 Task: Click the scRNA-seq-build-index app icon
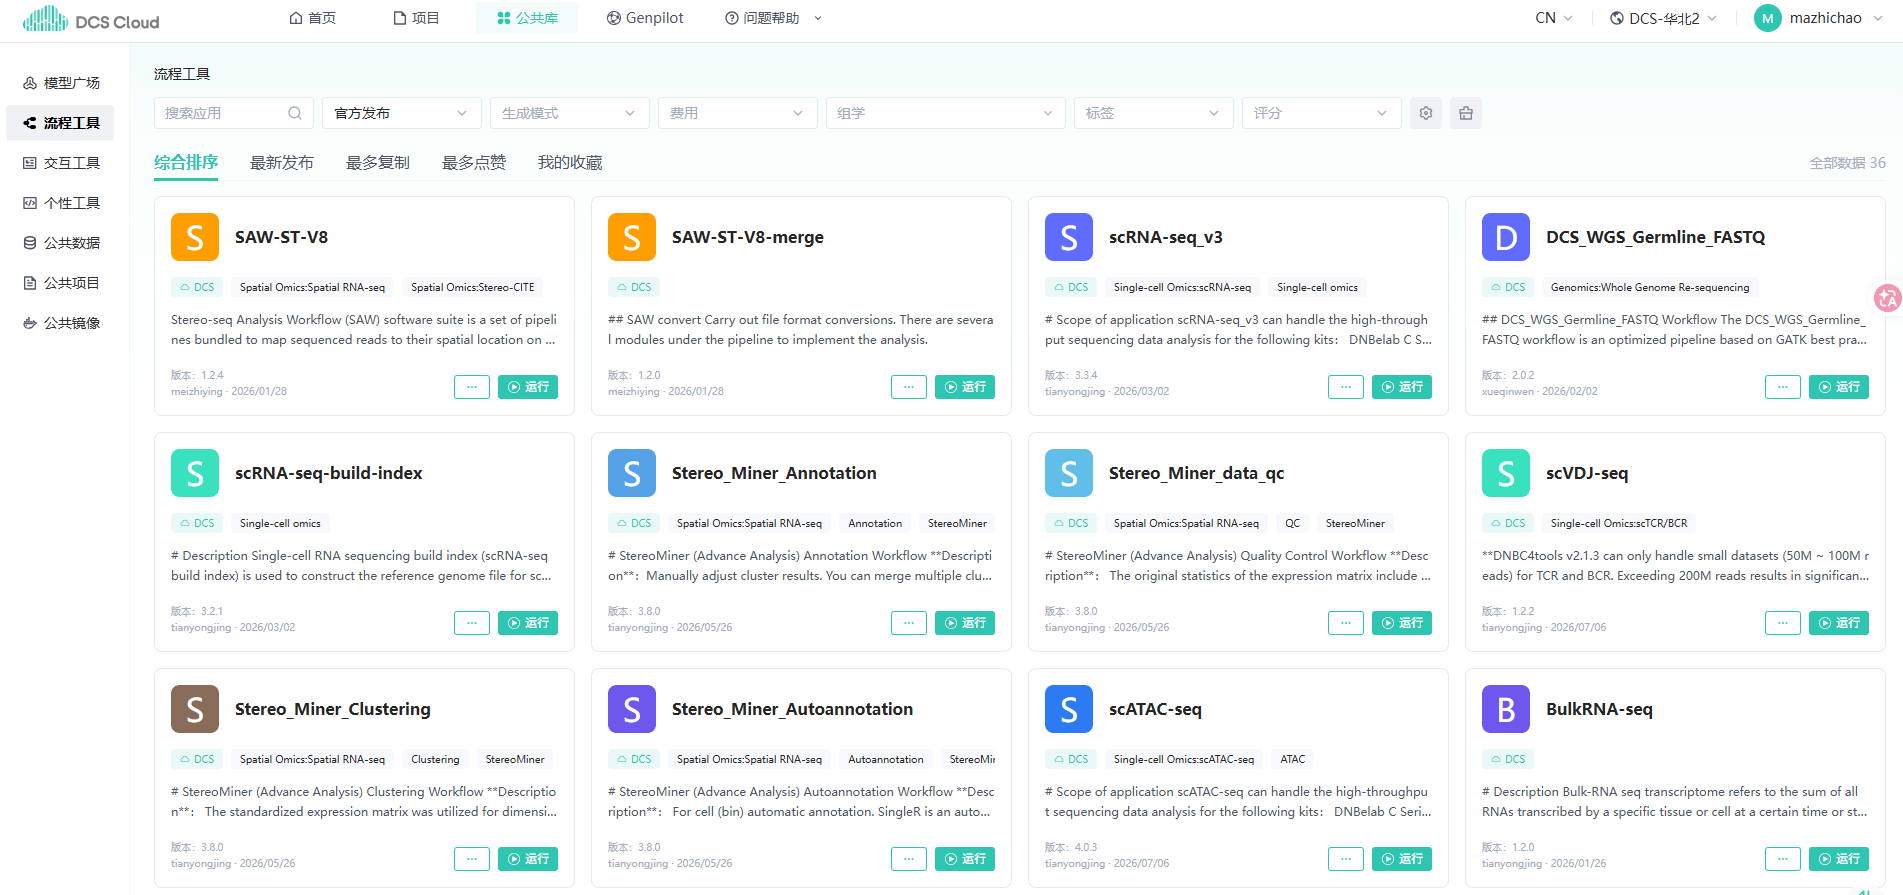coord(195,473)
